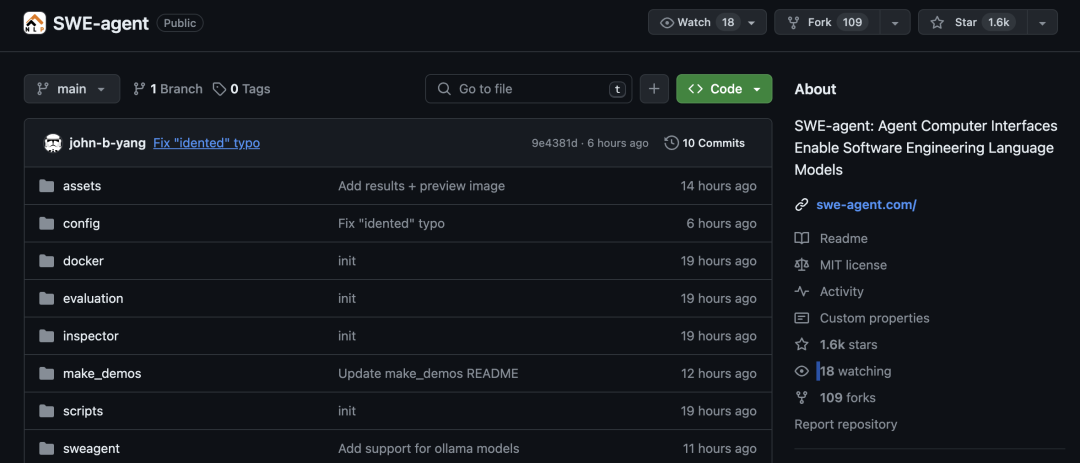The image size is (1080, 463).
Task: Expand the Fork options dropdown arrow
Action: (895, 23)
